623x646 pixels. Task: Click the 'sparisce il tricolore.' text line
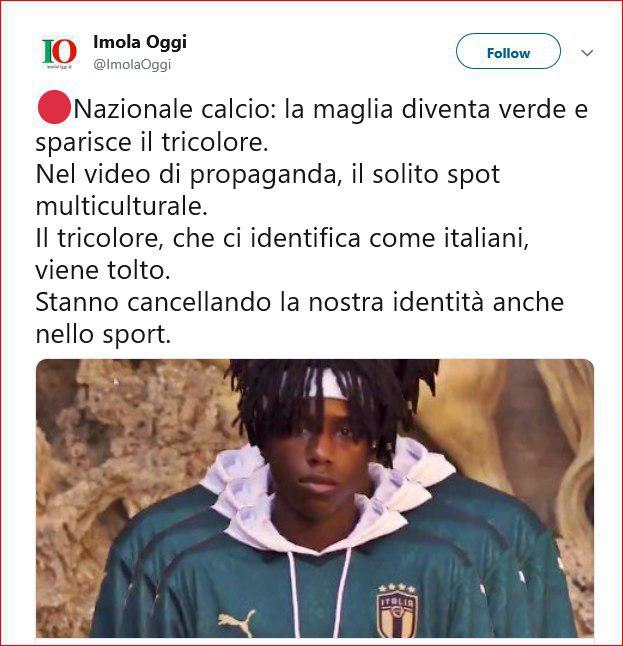pos(152,142)
